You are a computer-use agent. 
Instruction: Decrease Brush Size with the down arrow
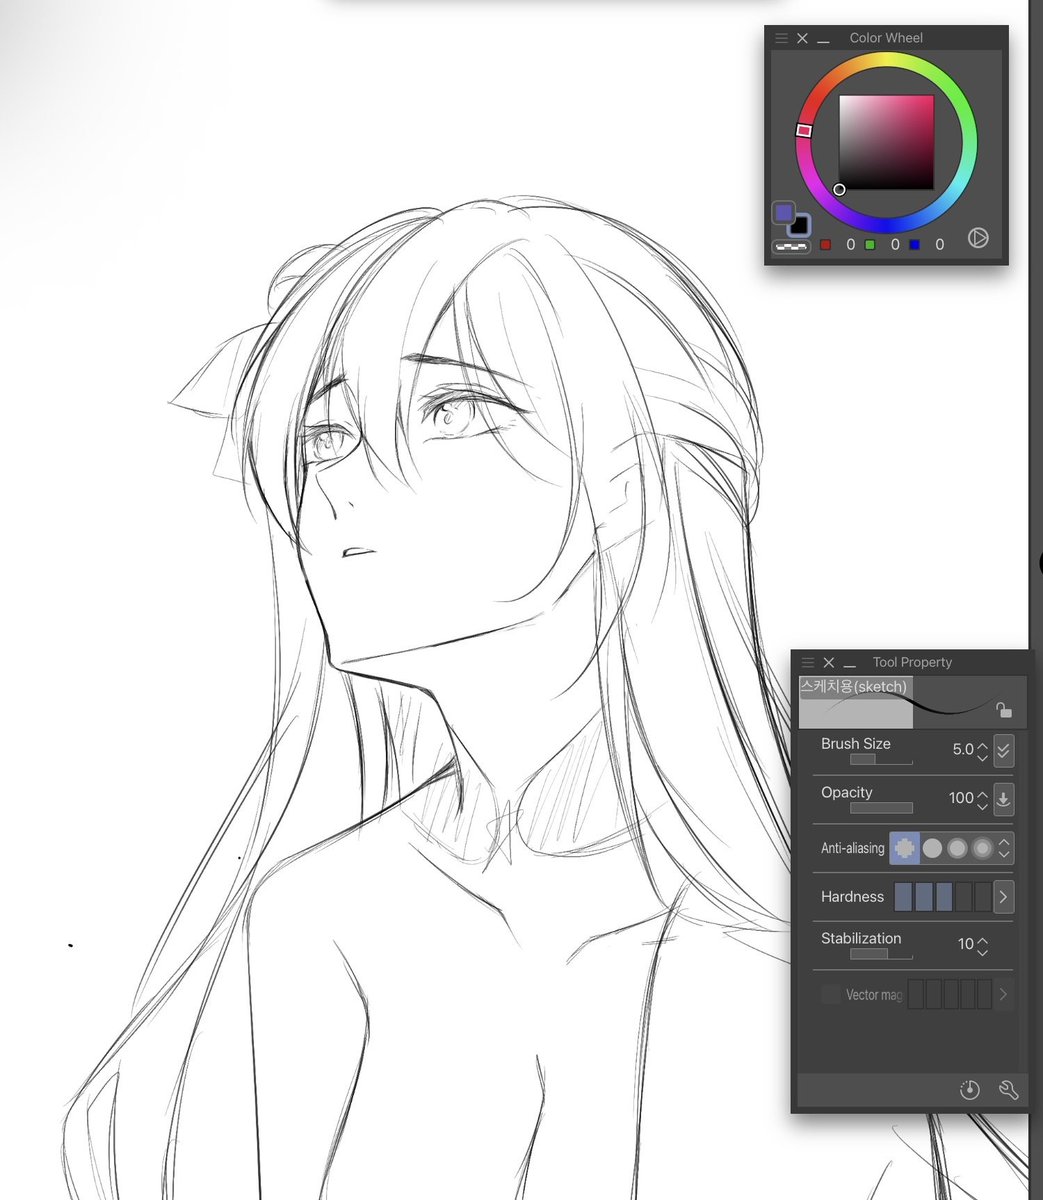point(982,757)
